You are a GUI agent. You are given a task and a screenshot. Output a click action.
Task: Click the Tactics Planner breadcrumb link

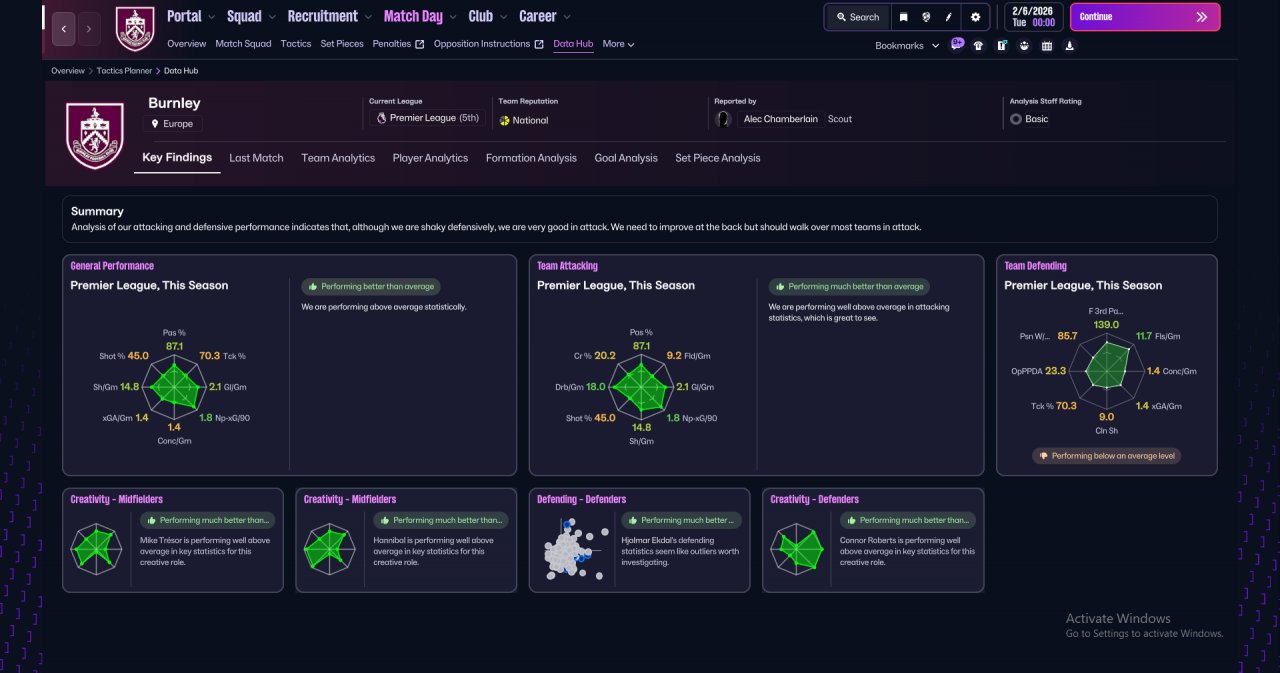pos(125,71)
